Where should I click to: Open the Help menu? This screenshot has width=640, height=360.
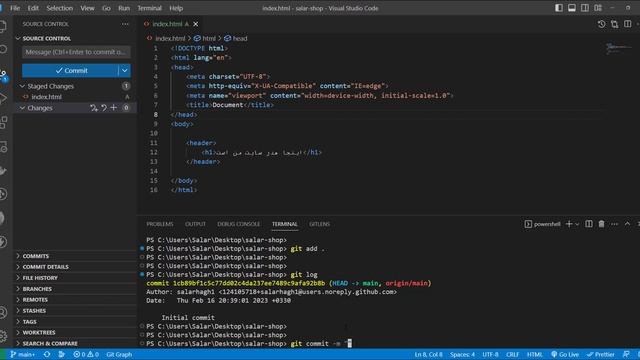(x=176, y=8)
